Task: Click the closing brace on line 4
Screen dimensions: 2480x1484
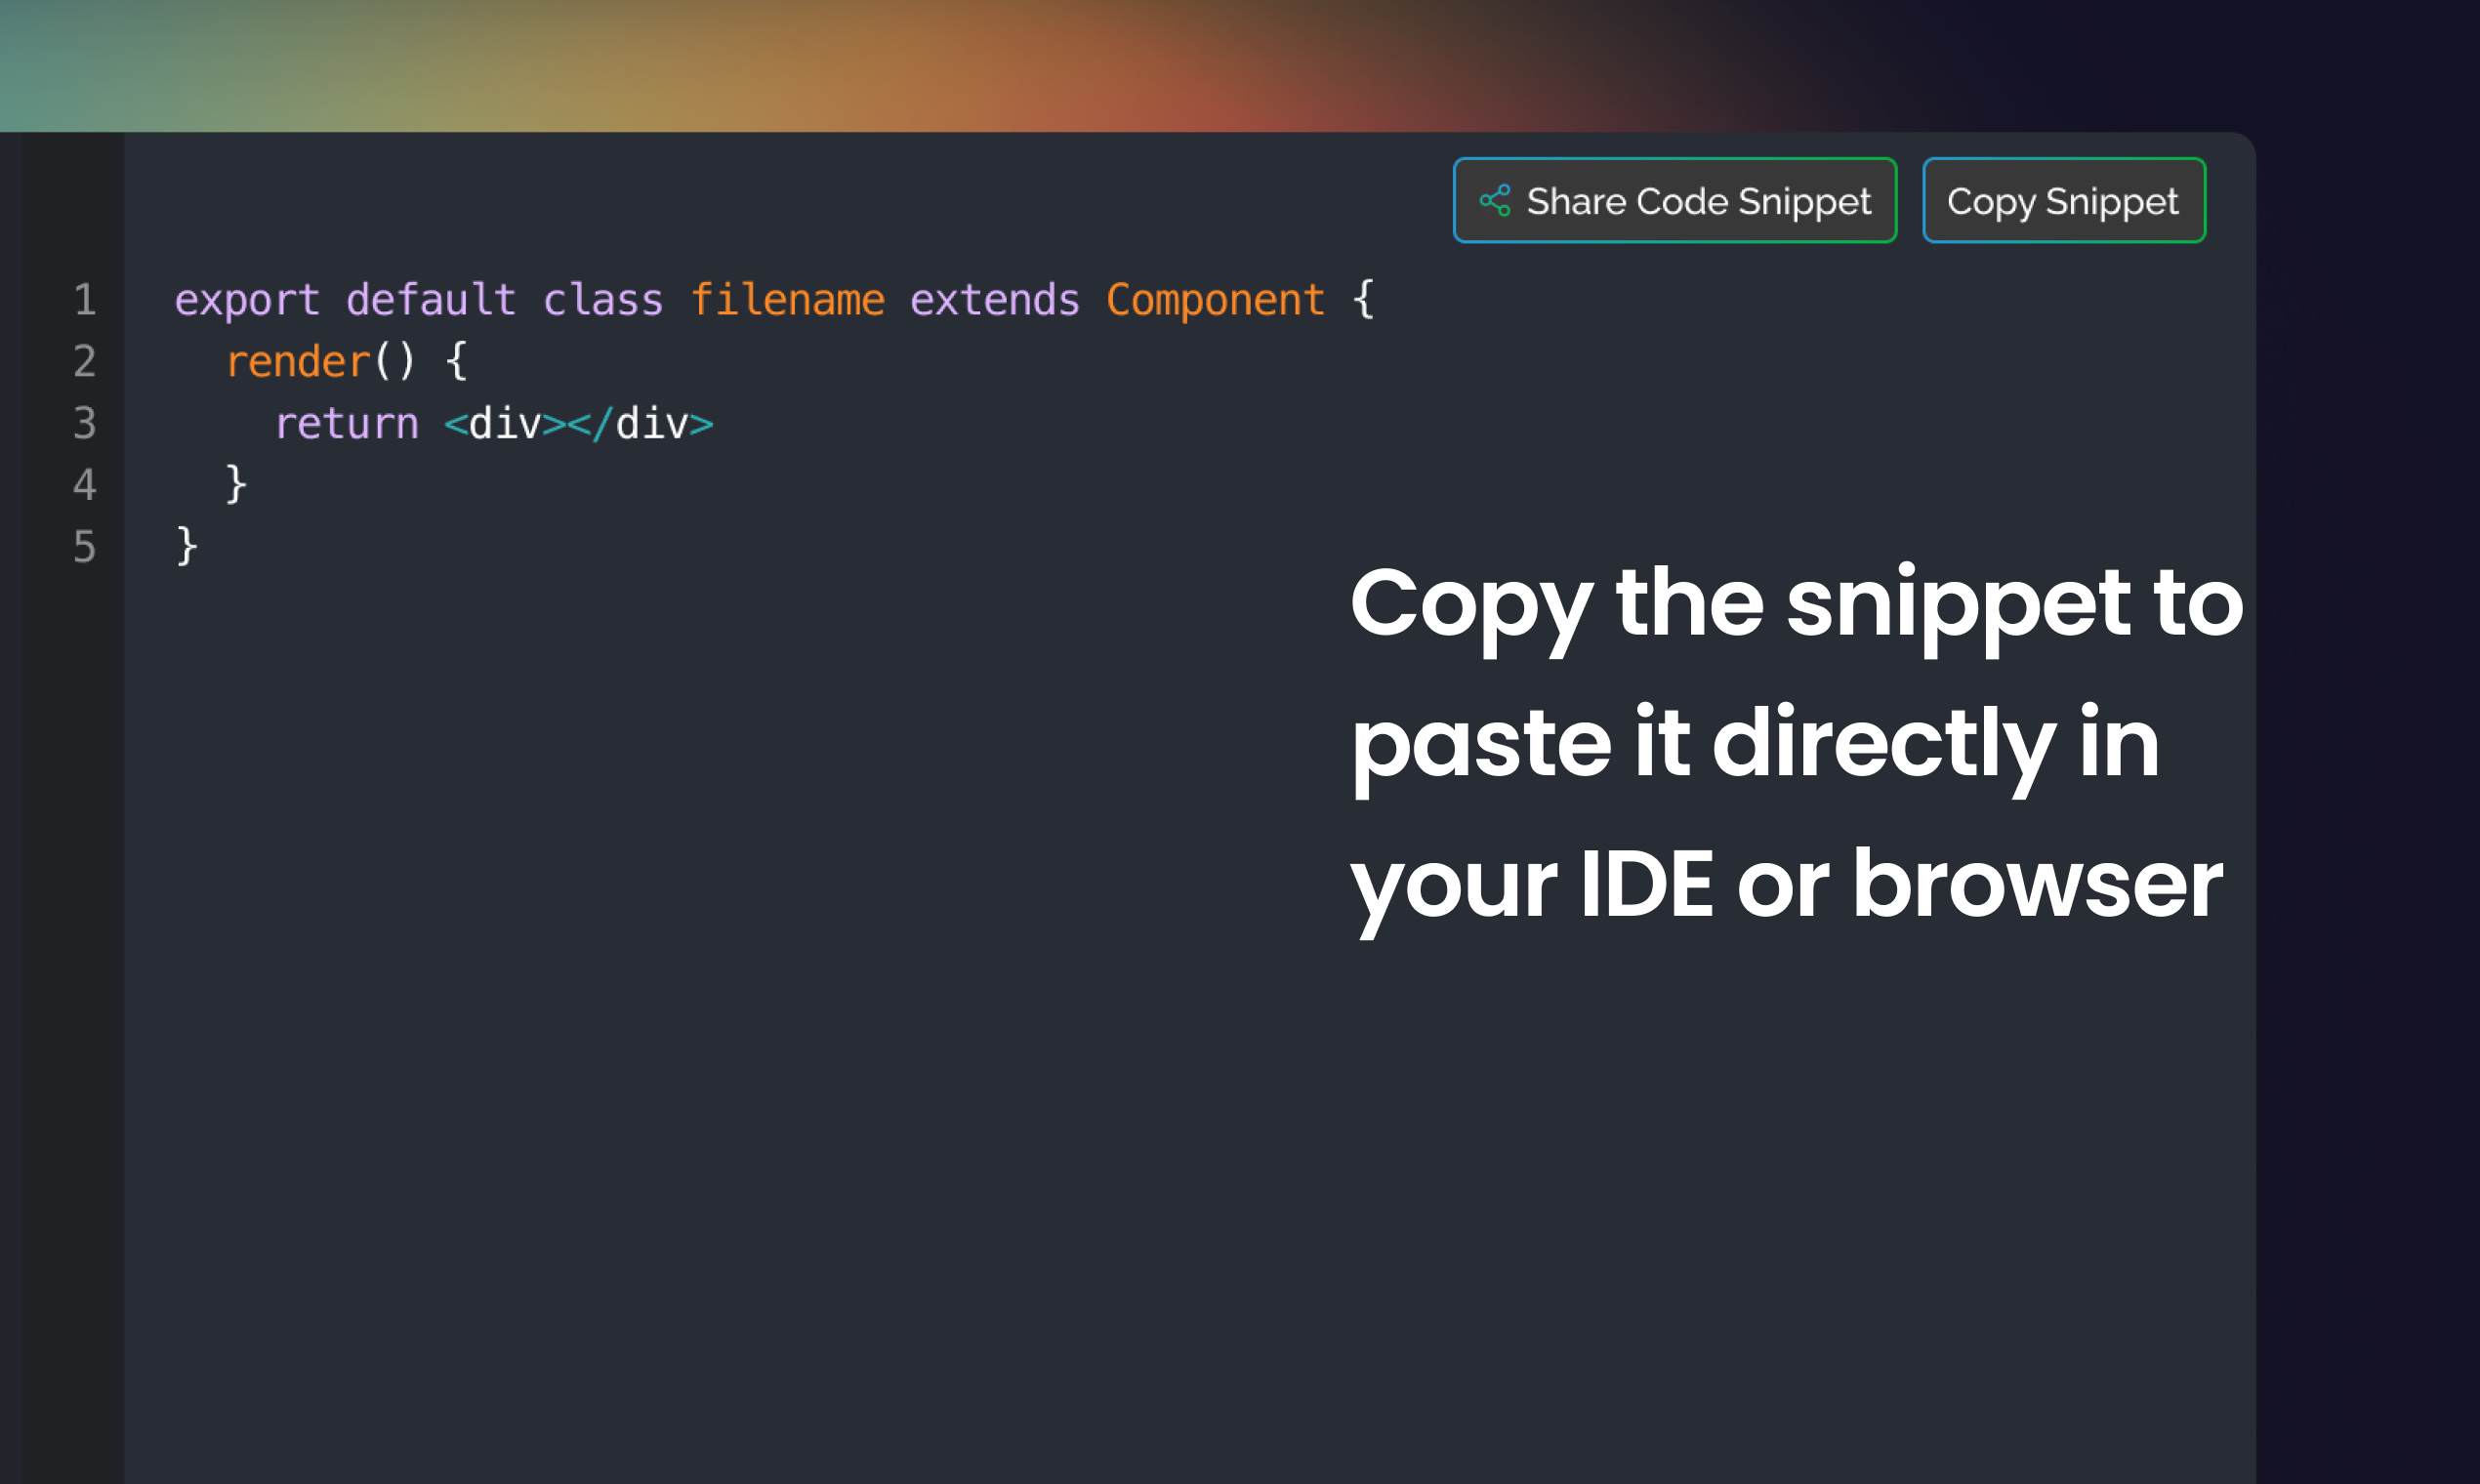Action: point(235,485)
